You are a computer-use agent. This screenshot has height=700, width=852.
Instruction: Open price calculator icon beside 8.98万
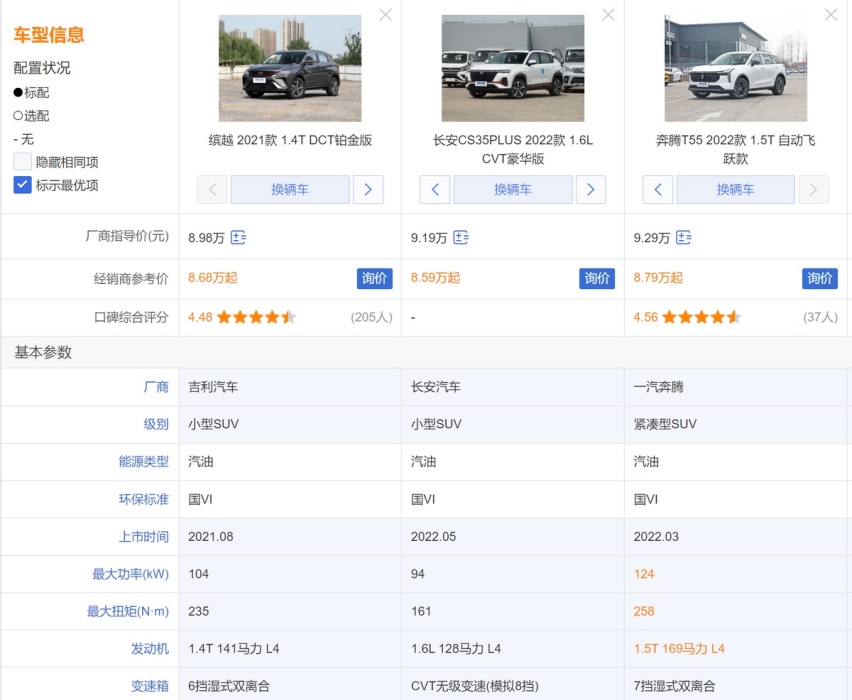[x=238, y=238]
